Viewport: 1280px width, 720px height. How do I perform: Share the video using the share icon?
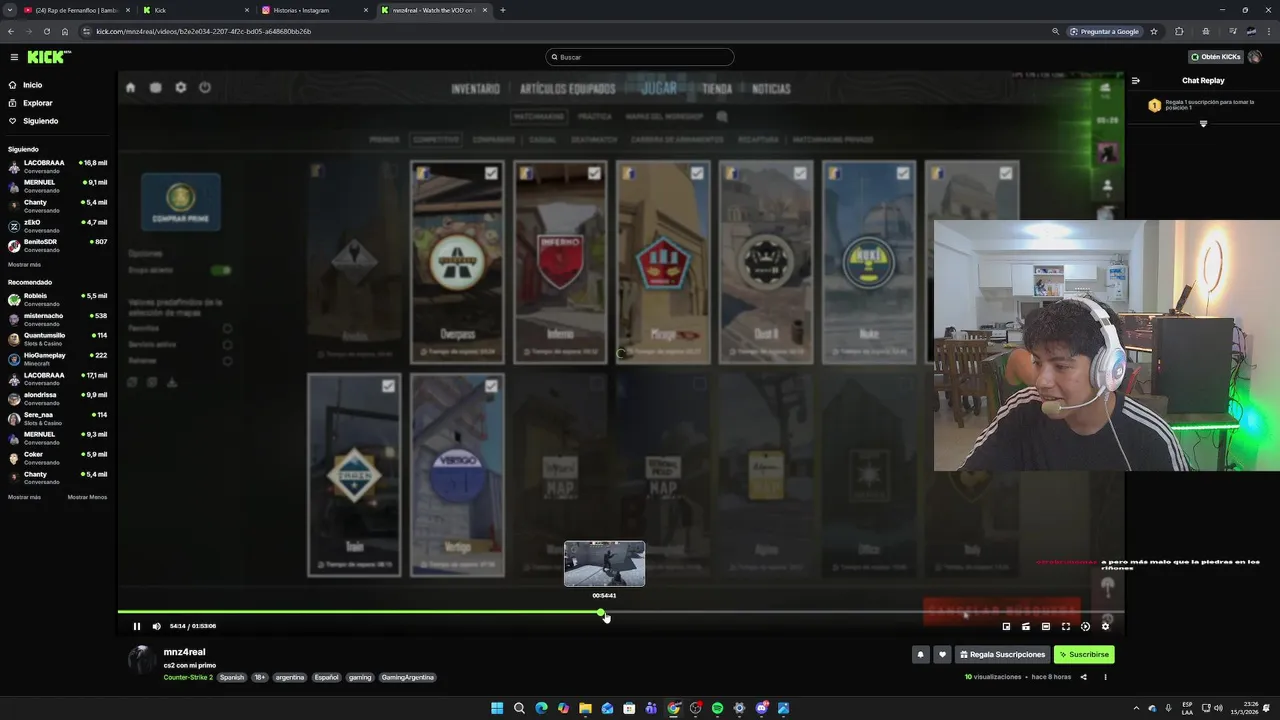(x=1083, y=677)
